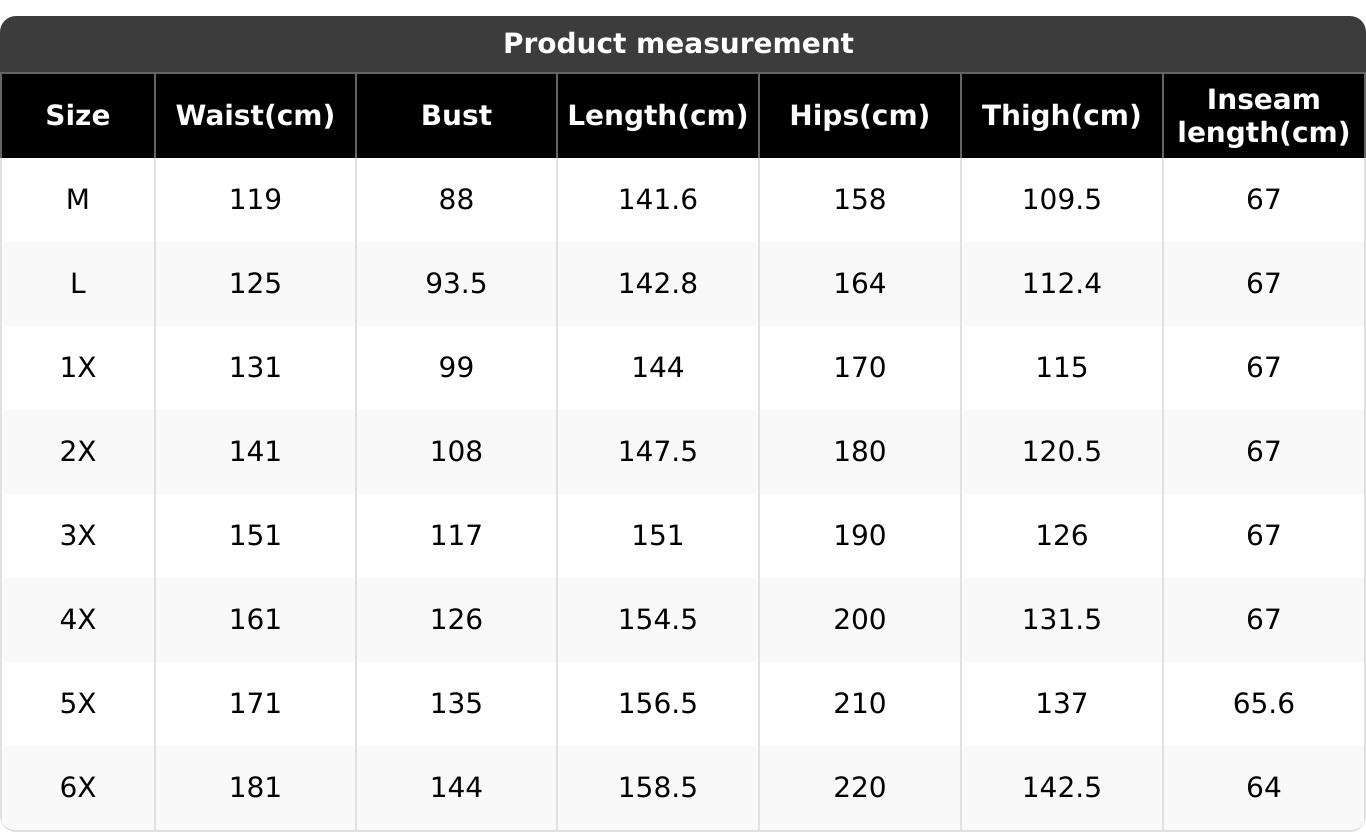Screen dimensions: 1366x832
Task: Click the Bust column header
Action: (x=456, y=116)
